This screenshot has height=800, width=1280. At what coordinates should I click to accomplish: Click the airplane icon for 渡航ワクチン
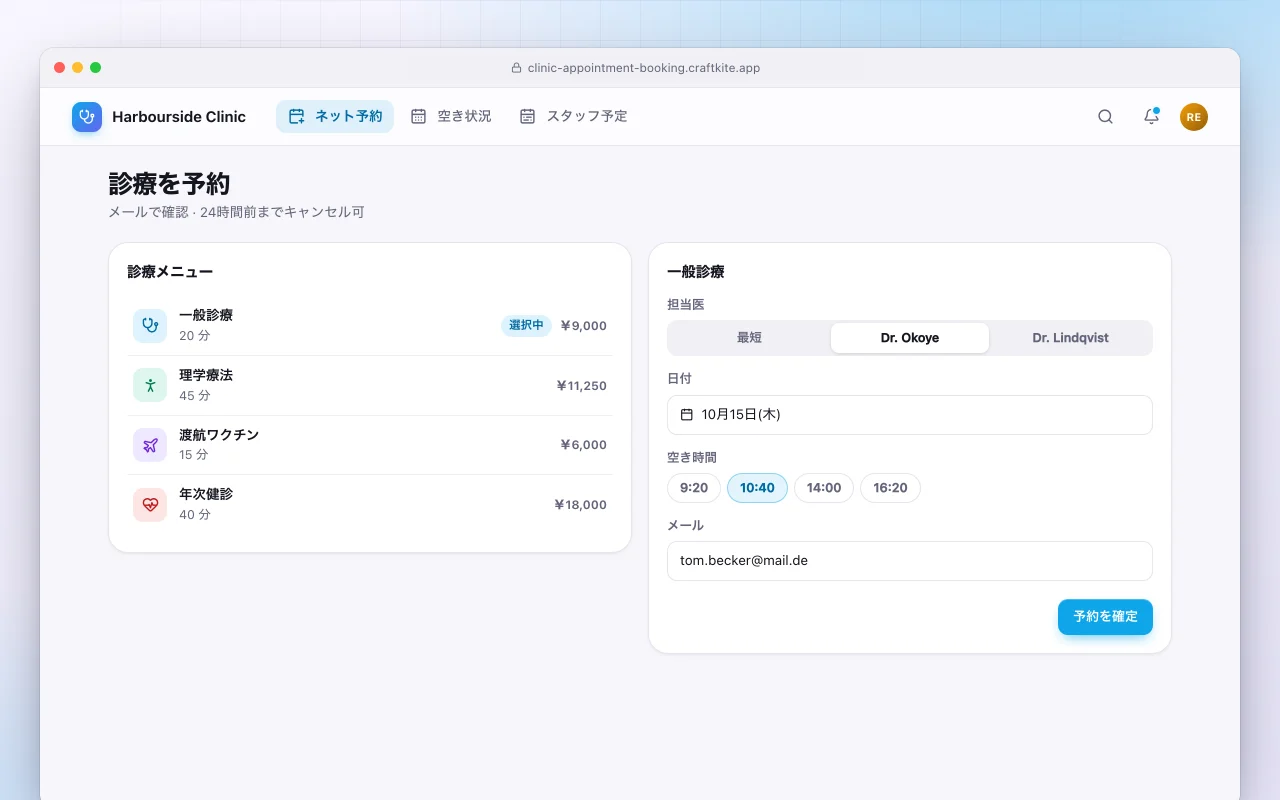150,445
